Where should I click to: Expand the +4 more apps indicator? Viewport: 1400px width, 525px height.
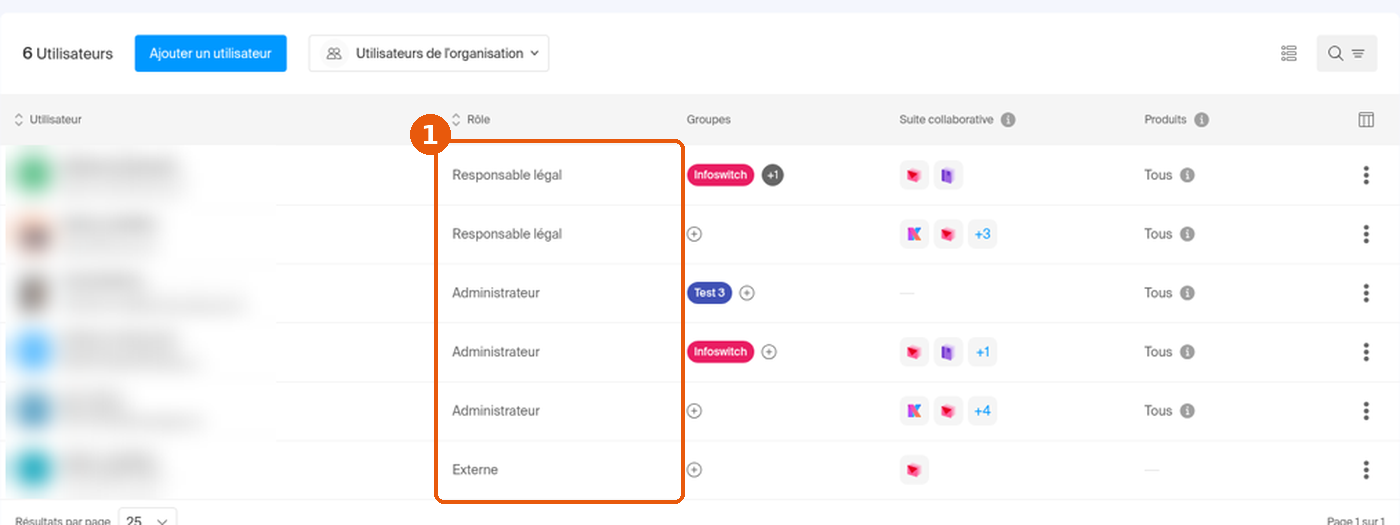(982, 411)
